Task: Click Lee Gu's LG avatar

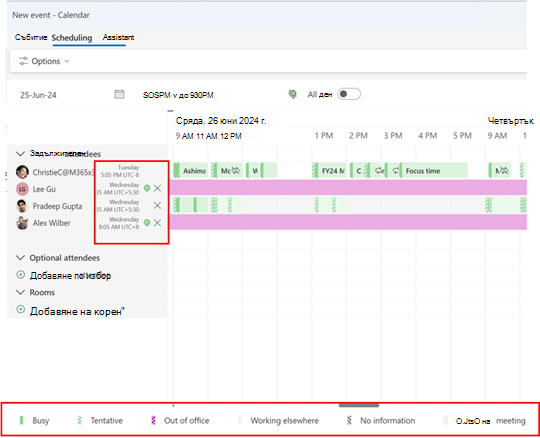Action: [x=22, y=189]
